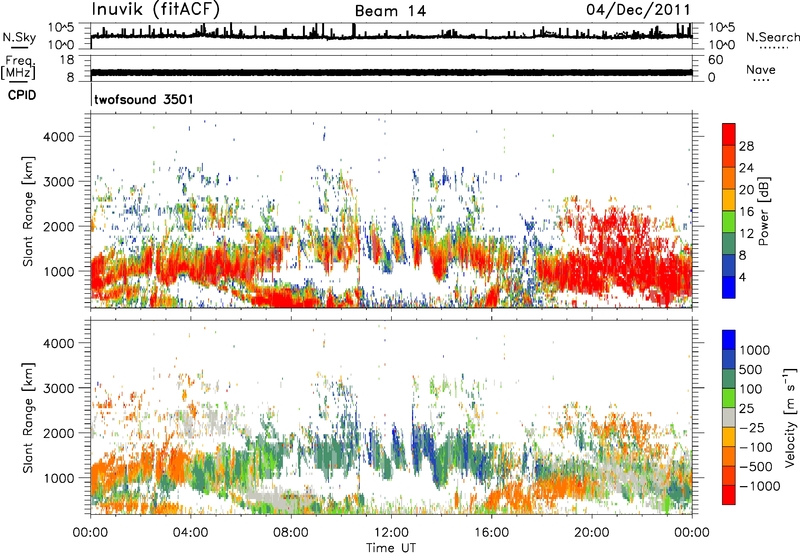Click the date '04/Dec/2011'
This screenshot has height=554, width=800.
click(x=638, y=9)
